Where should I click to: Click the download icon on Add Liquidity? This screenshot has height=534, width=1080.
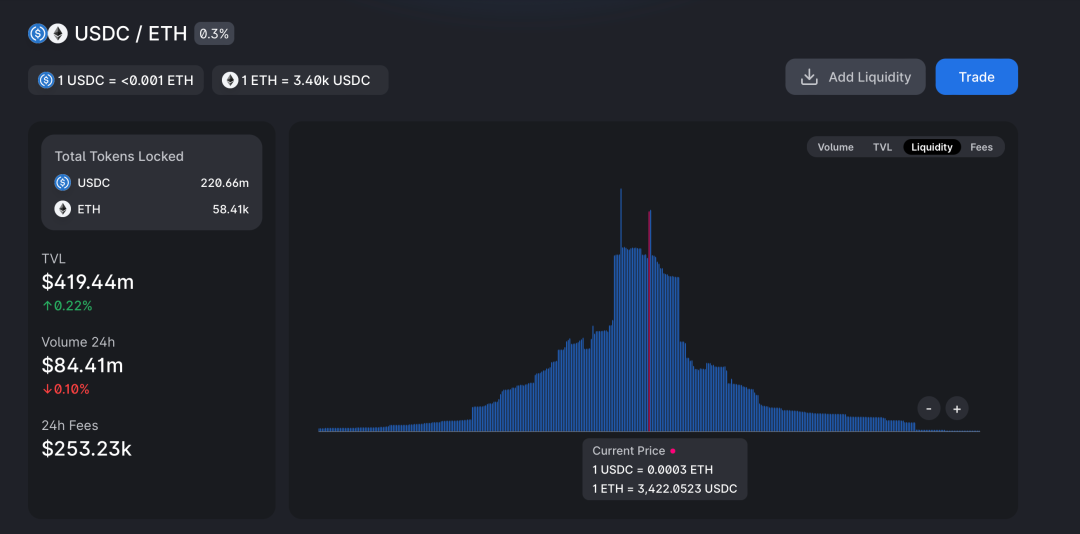[x=809, y=77]
